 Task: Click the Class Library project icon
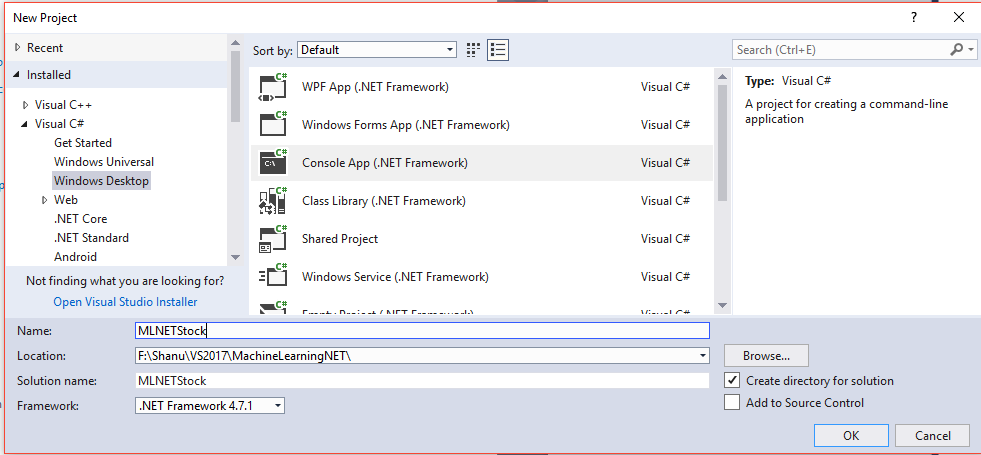pyautogui.click(x=273, y=201)
